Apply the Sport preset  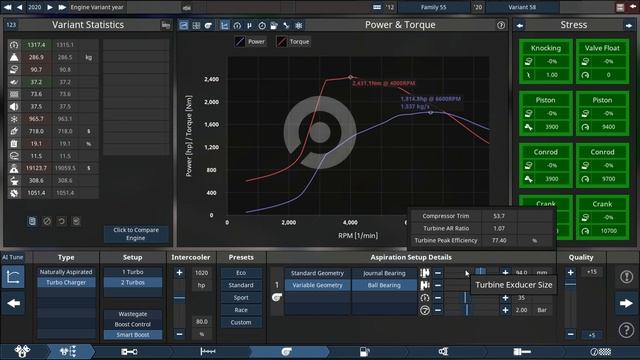click(241, 298)
